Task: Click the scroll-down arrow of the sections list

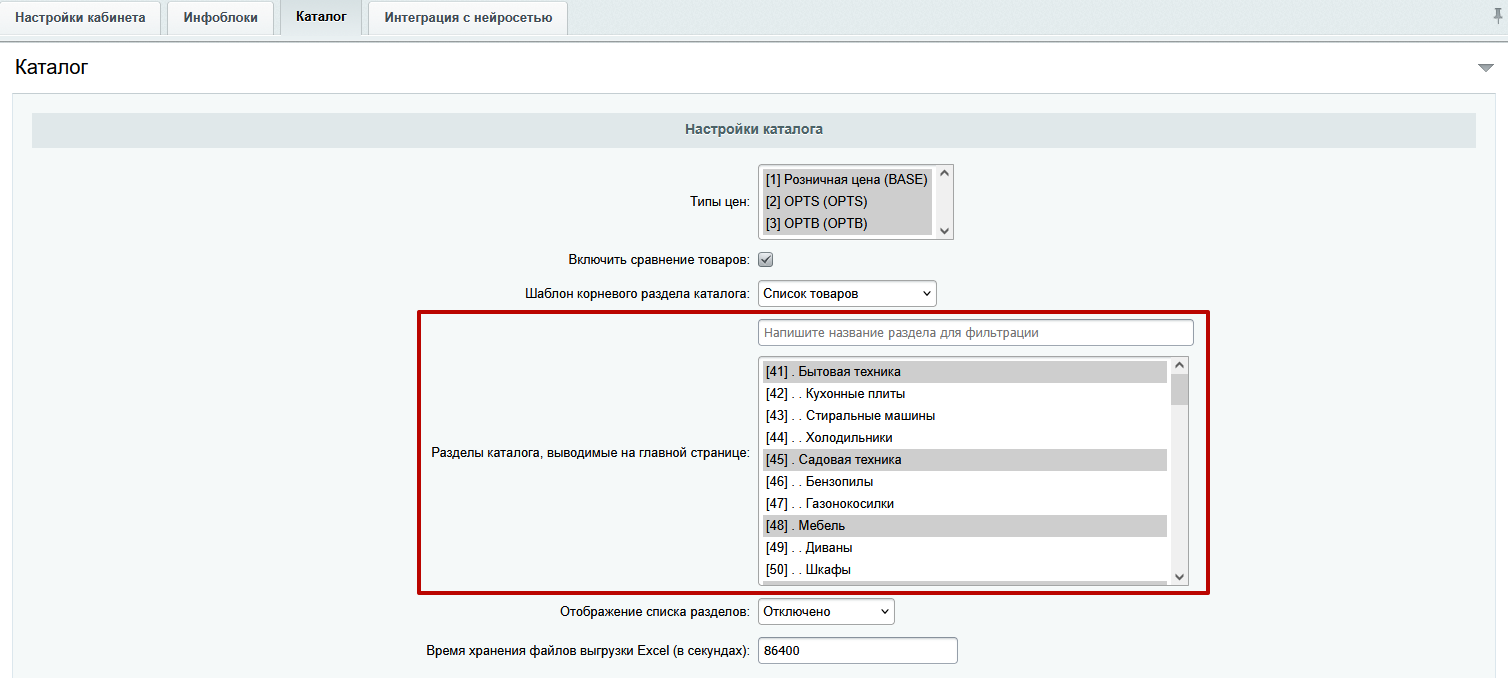Action: pyautogui.click(x=1180, y=576)
